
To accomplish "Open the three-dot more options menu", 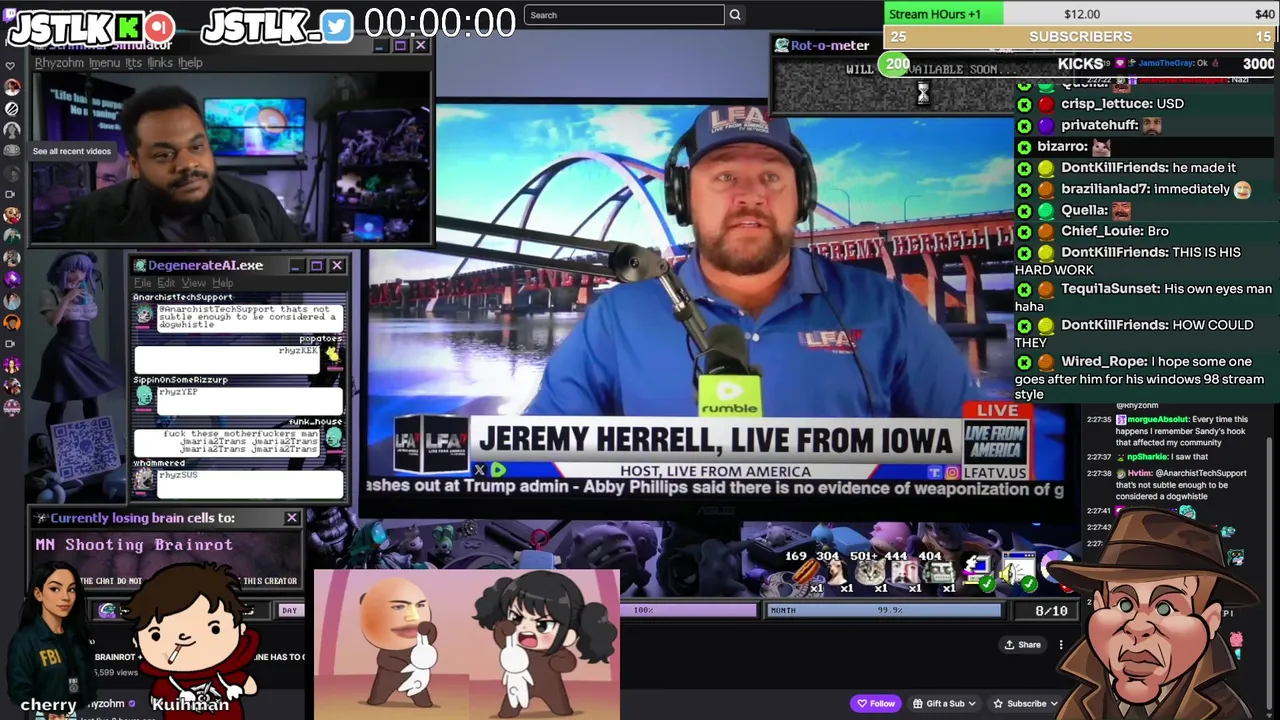I will point(1061,645).
